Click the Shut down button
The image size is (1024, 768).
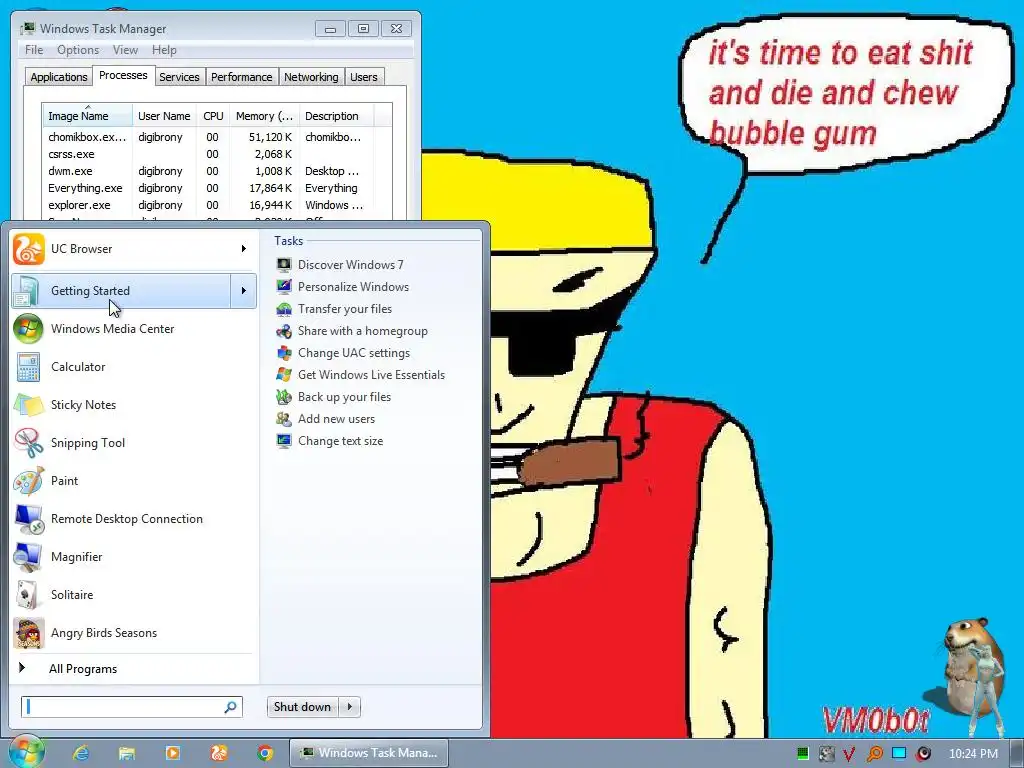pyautogui.click(x=302, y=707)
